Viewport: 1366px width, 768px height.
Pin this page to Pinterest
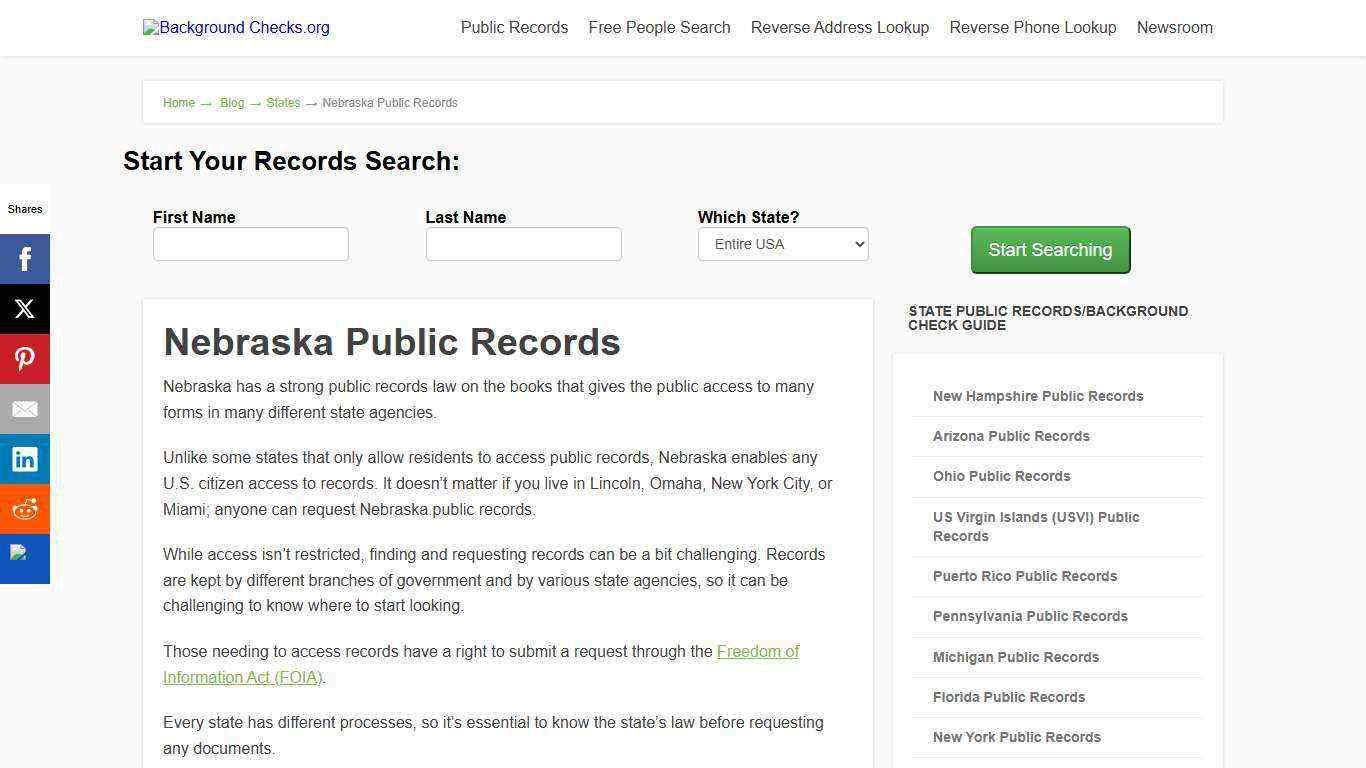25,358
